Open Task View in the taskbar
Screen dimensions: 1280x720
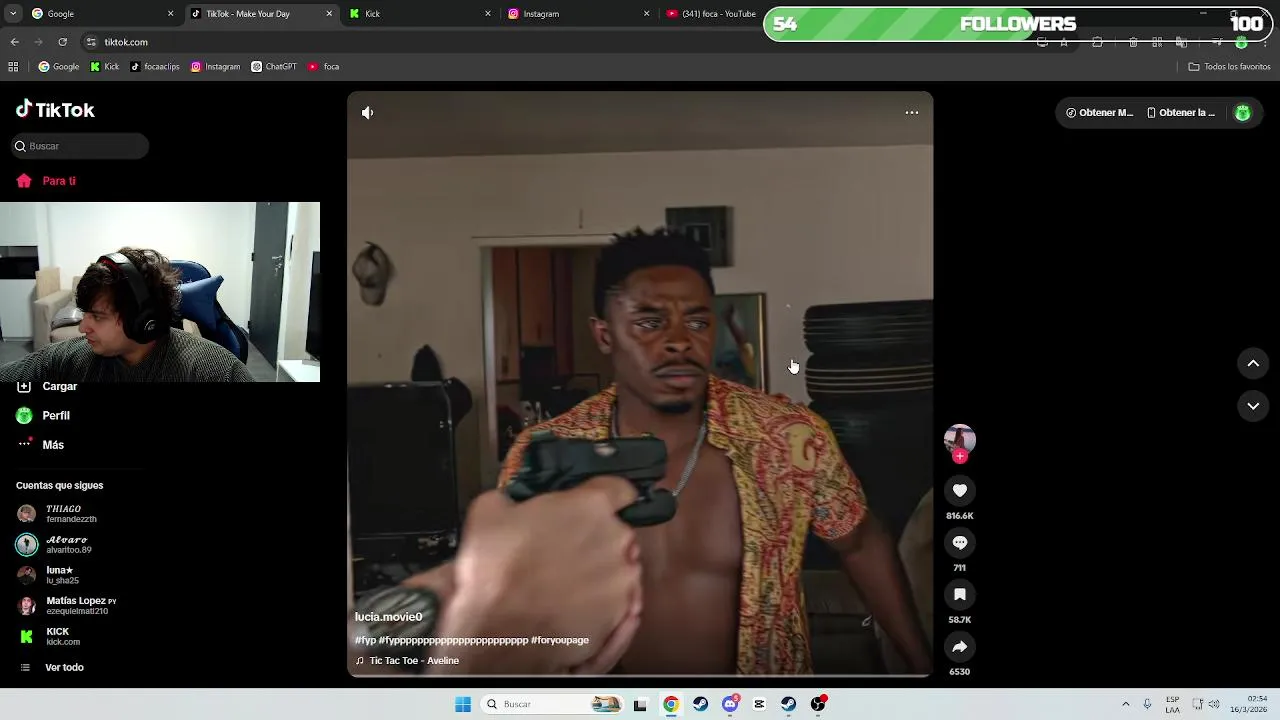(x=641, y=704)
